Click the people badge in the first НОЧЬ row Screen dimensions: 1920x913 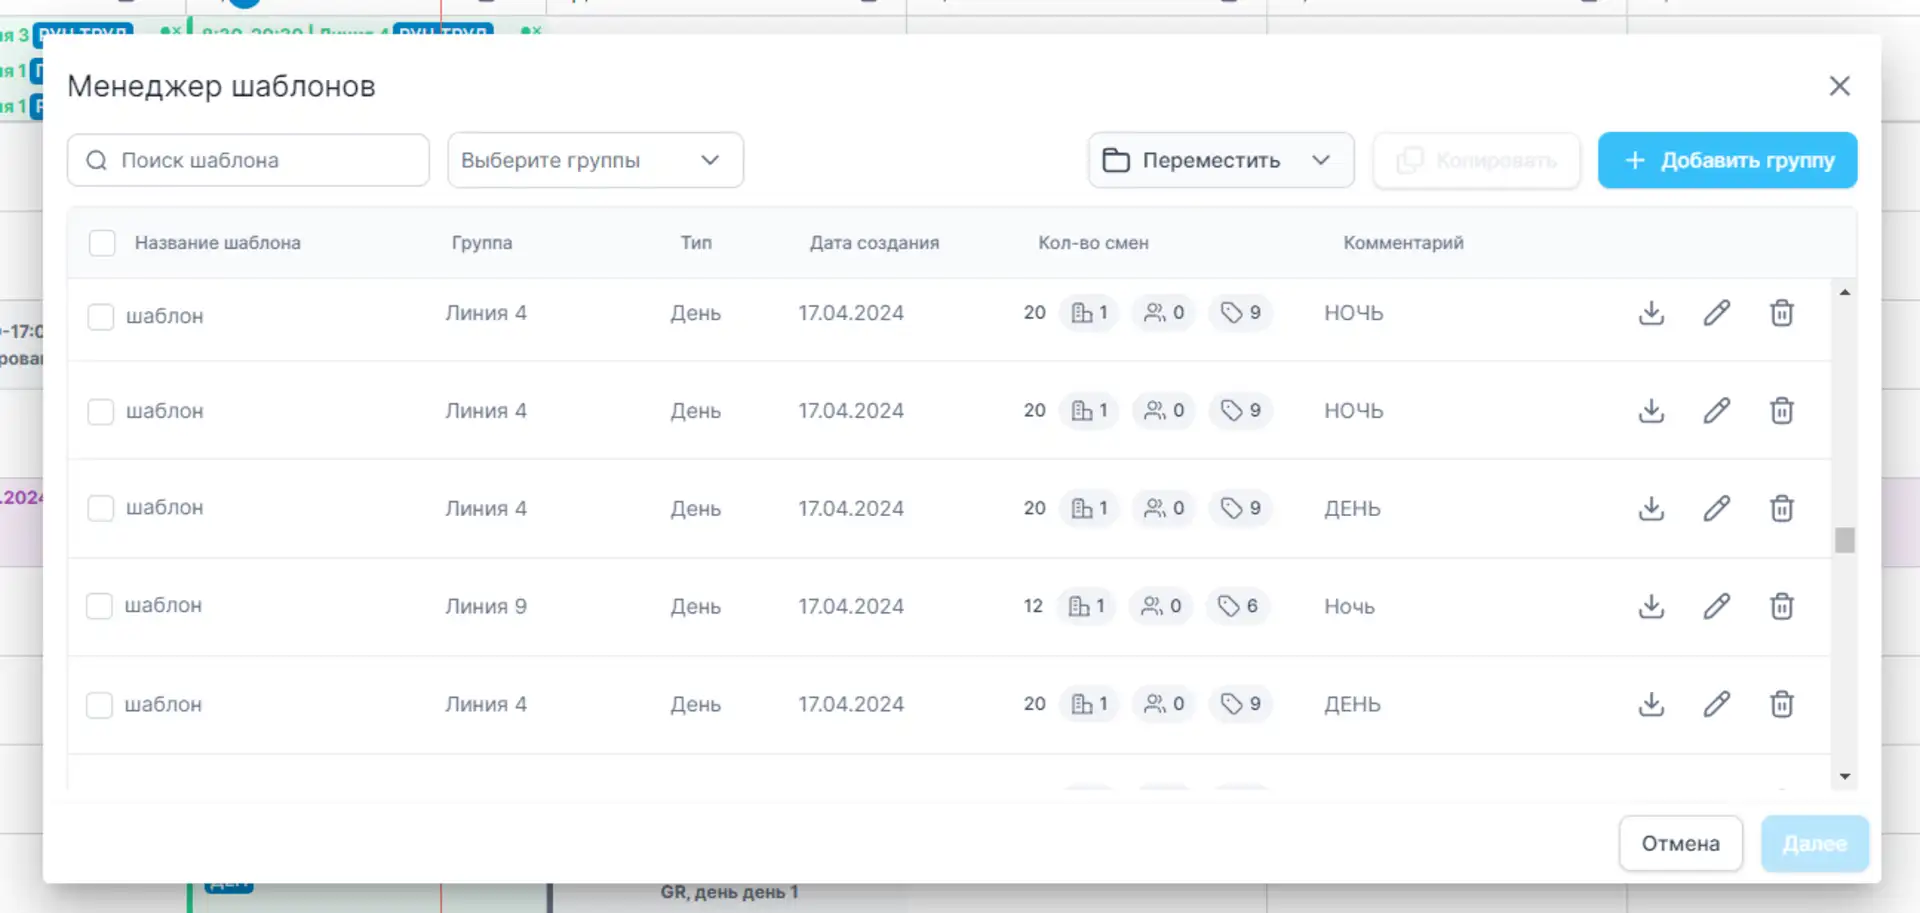click(x=1164, y=313)
